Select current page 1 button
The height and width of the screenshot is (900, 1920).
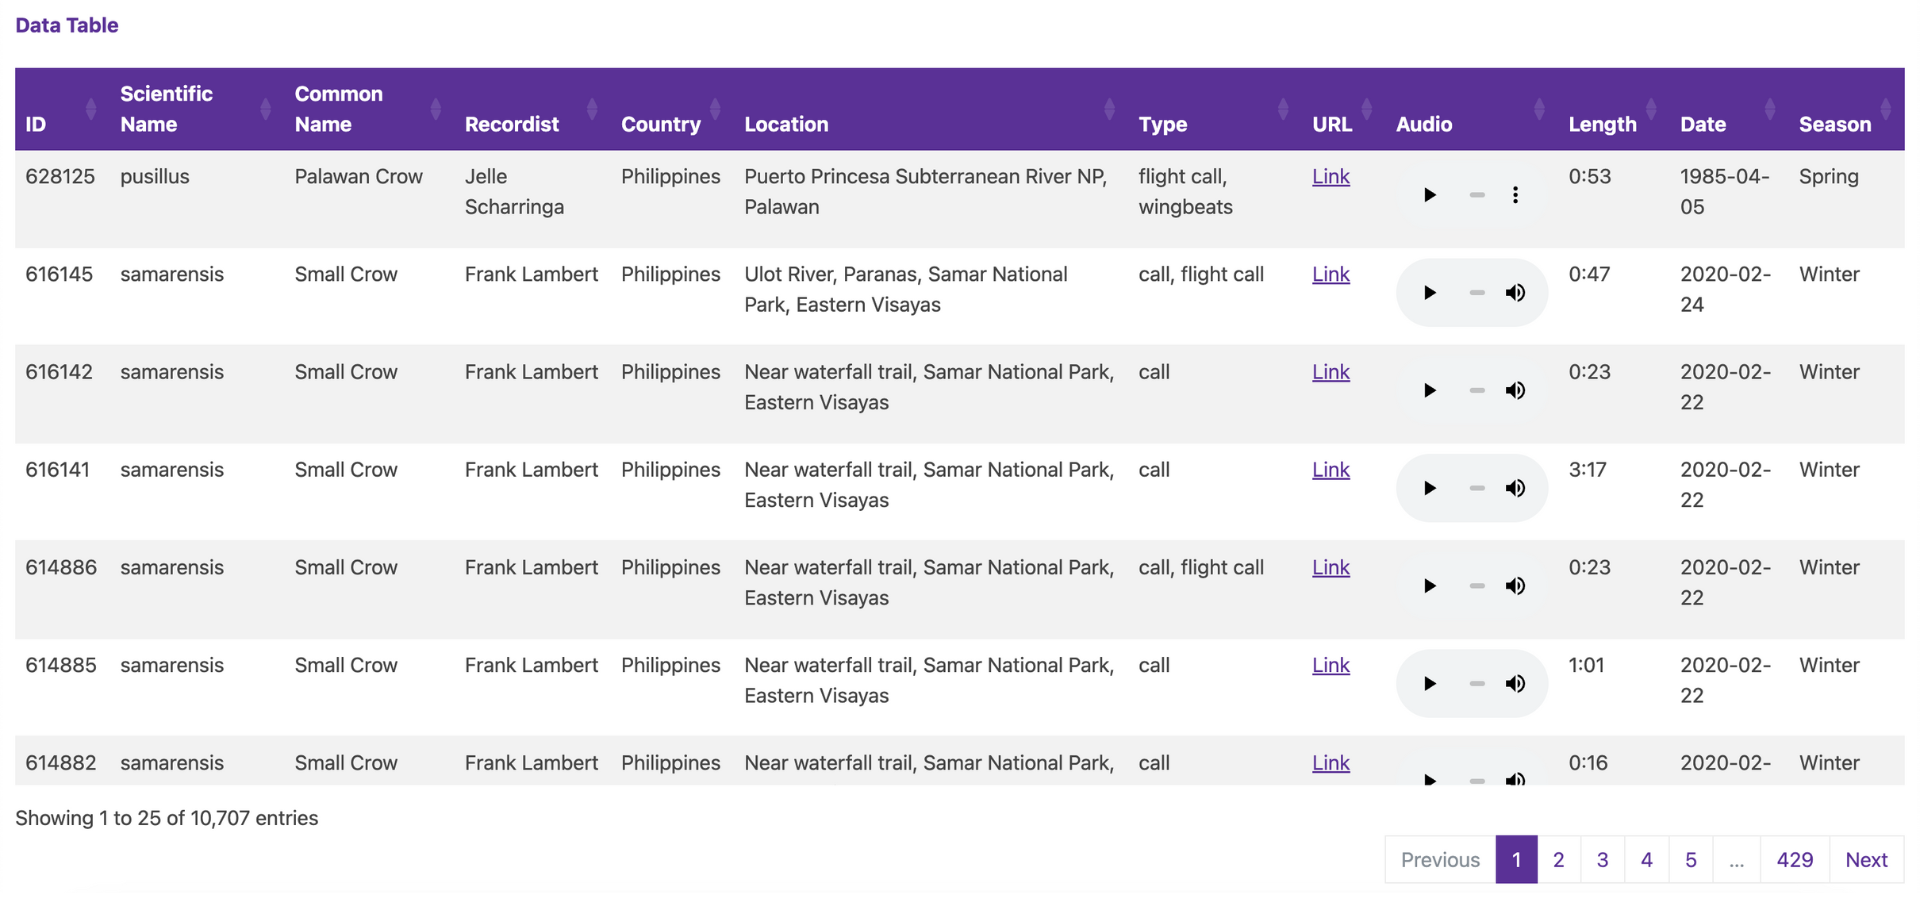[1517, 860]
